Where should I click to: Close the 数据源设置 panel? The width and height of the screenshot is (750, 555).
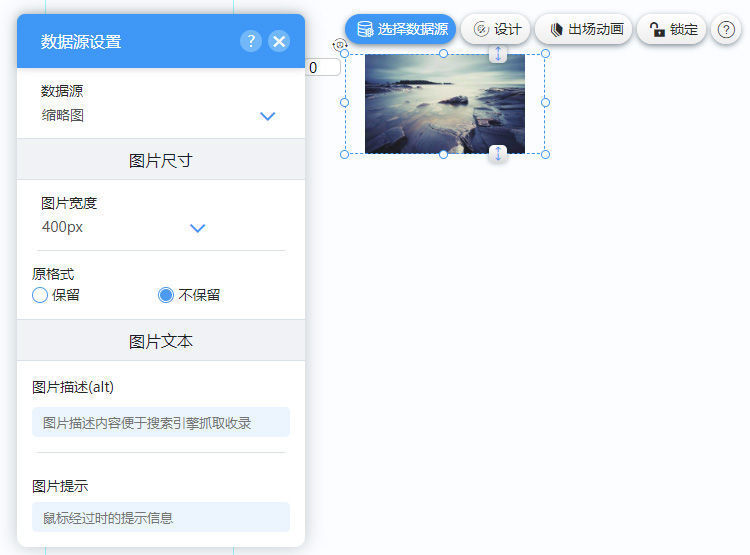click(279, 41)
